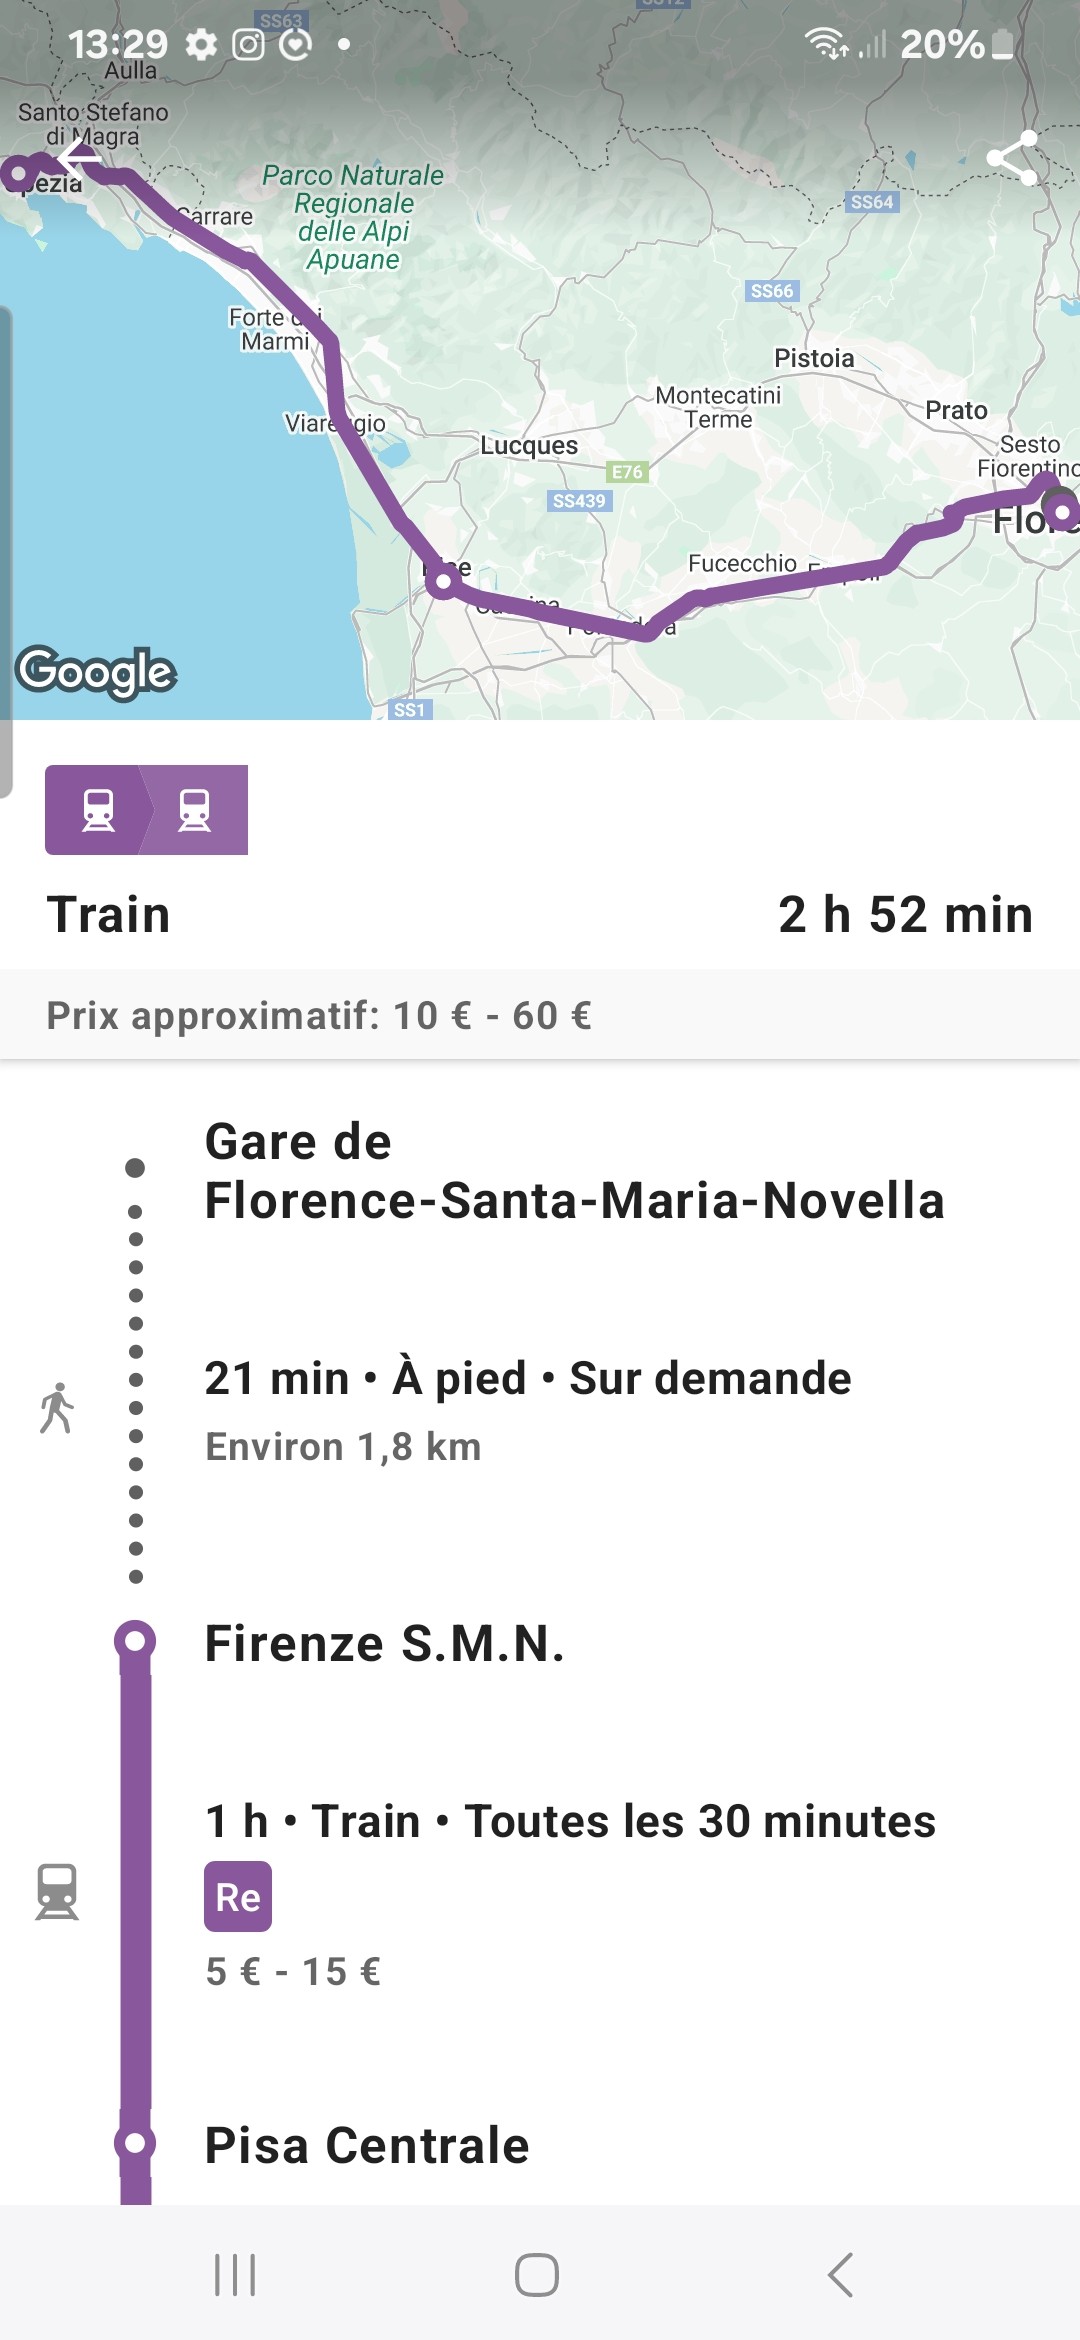1080x2340 pixels.
Task: Tap the approximate price bar
Action: [540, 1015]
